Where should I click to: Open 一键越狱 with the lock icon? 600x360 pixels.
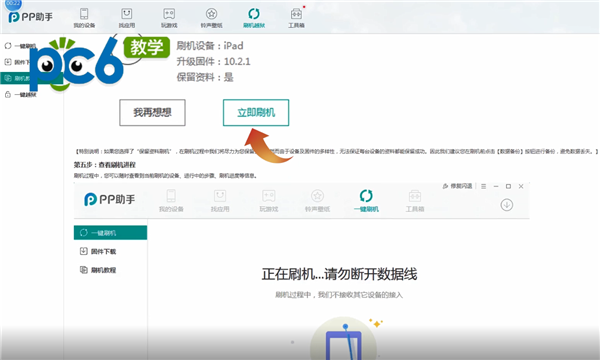click(21, 94)
